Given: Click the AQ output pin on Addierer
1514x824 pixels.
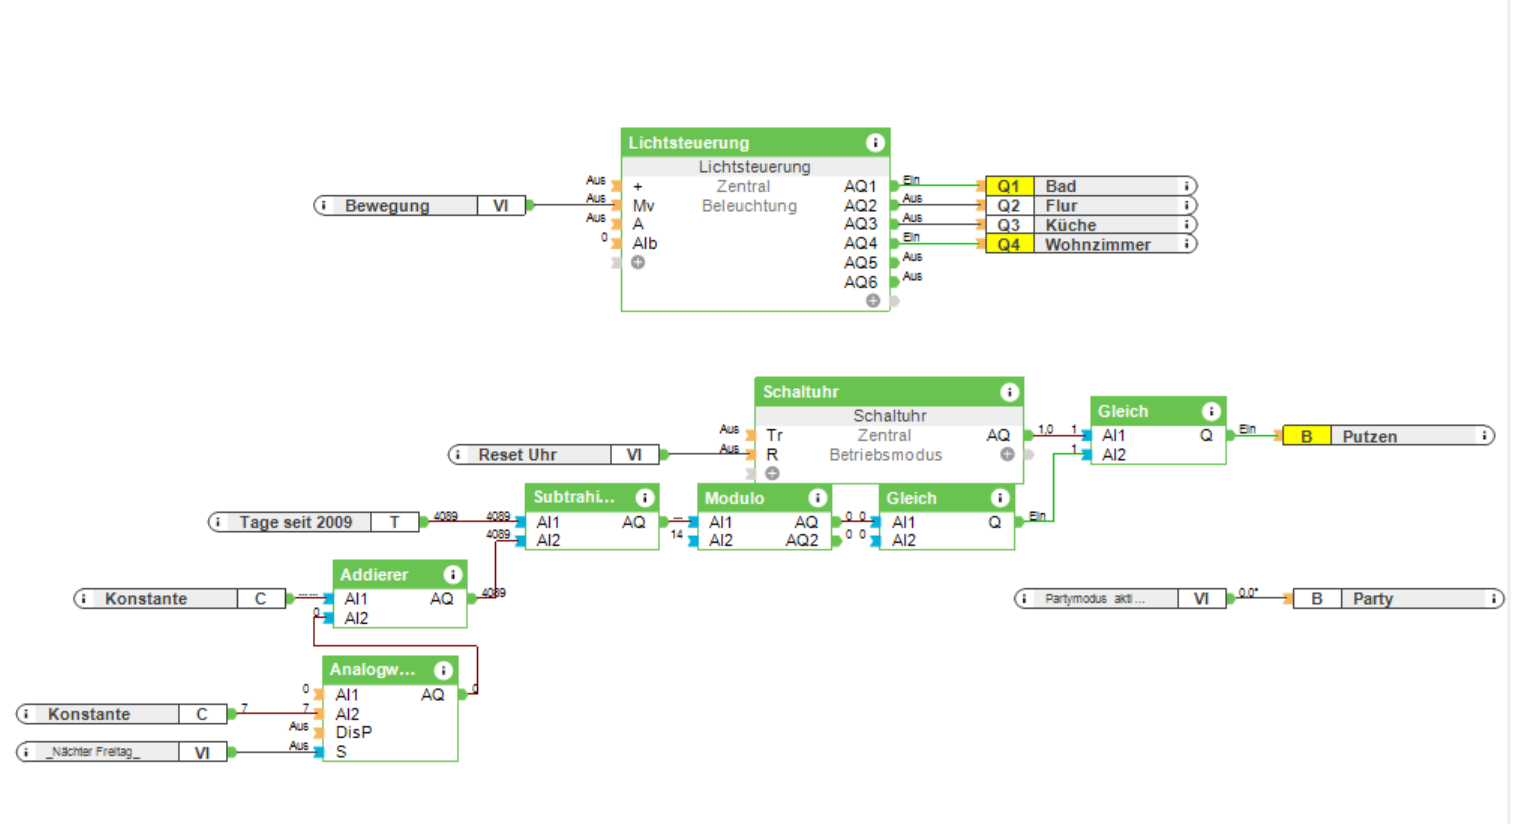Looking at the screenshot, I should 471,599.
